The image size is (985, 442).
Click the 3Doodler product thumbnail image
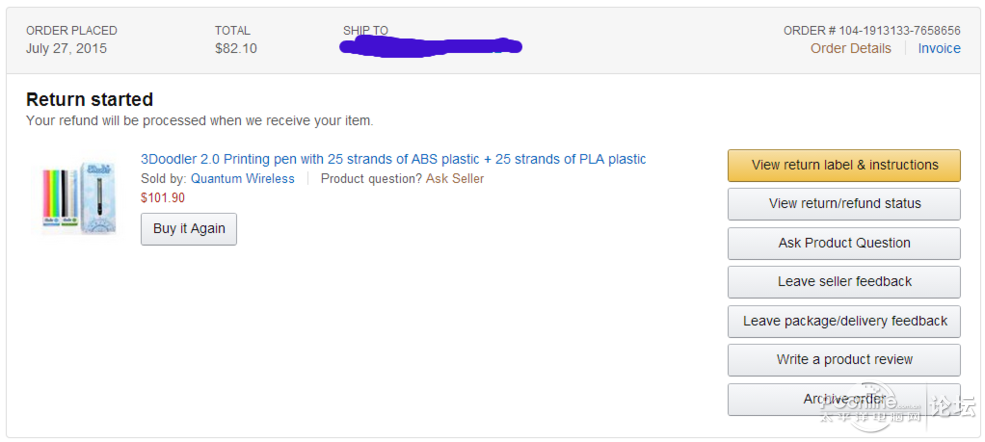pos(77,198)
